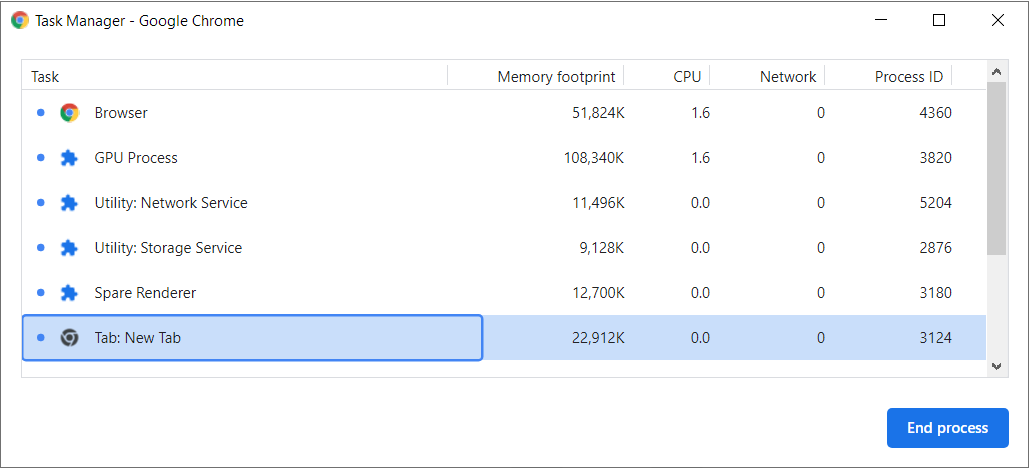The image size is (1029, 468).
Task: Sort by the Process ID column header
Action: [908, 77]
